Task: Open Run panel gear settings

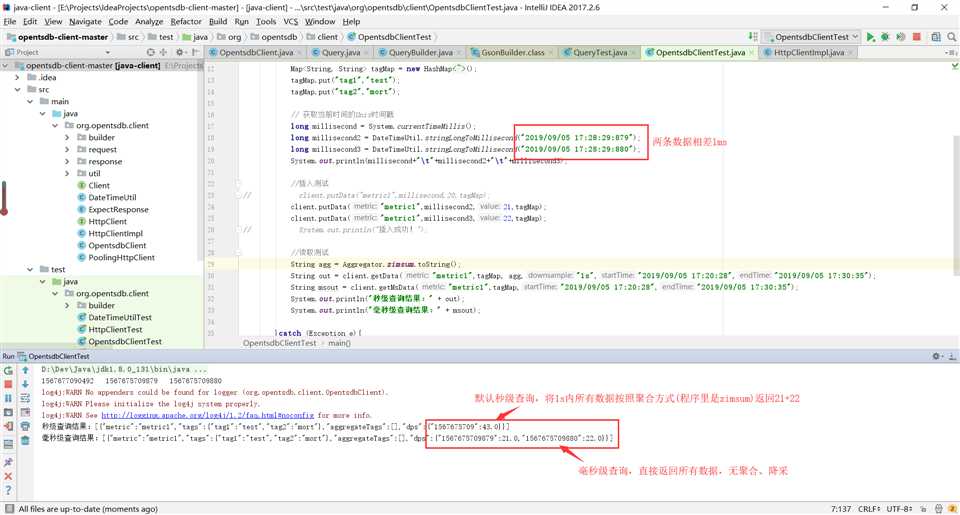Action: [937, 356]
